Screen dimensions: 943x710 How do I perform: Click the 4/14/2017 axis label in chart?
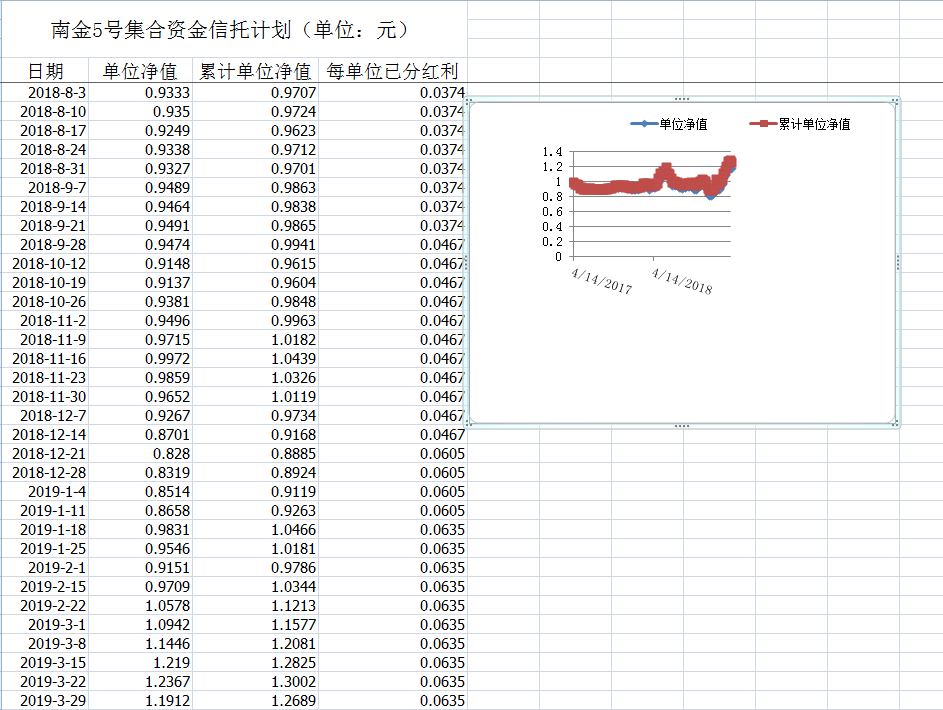pyautogui.click(x=601, y=281)
